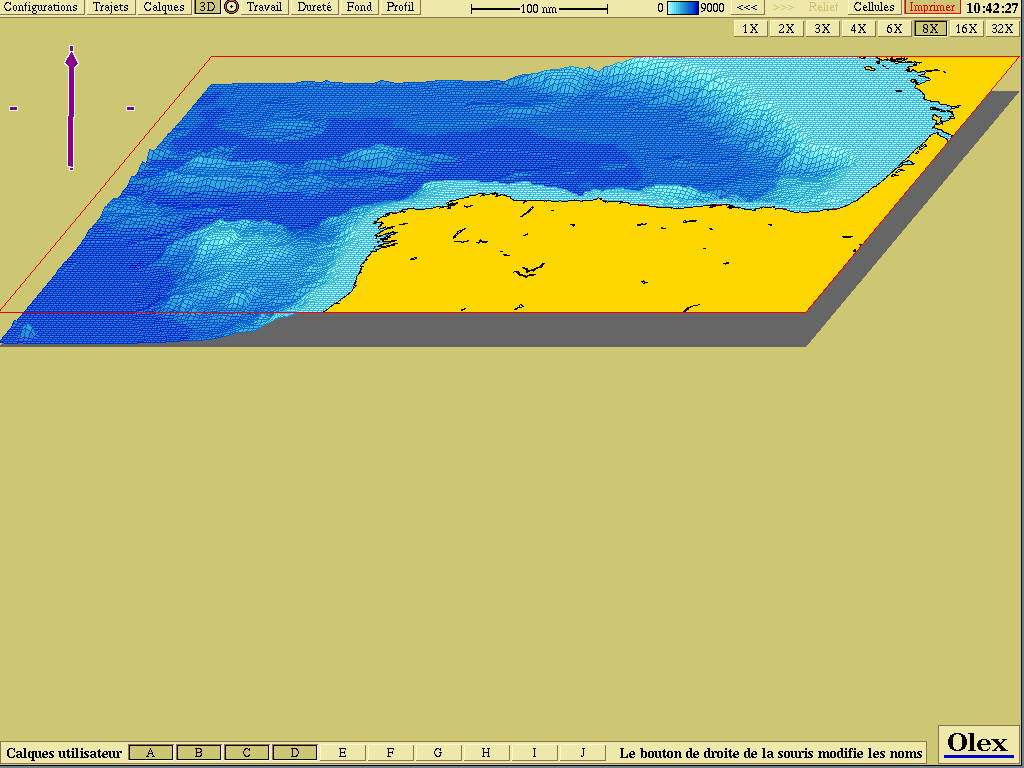Click the blue depth color scale swatch

click(682, 8)
